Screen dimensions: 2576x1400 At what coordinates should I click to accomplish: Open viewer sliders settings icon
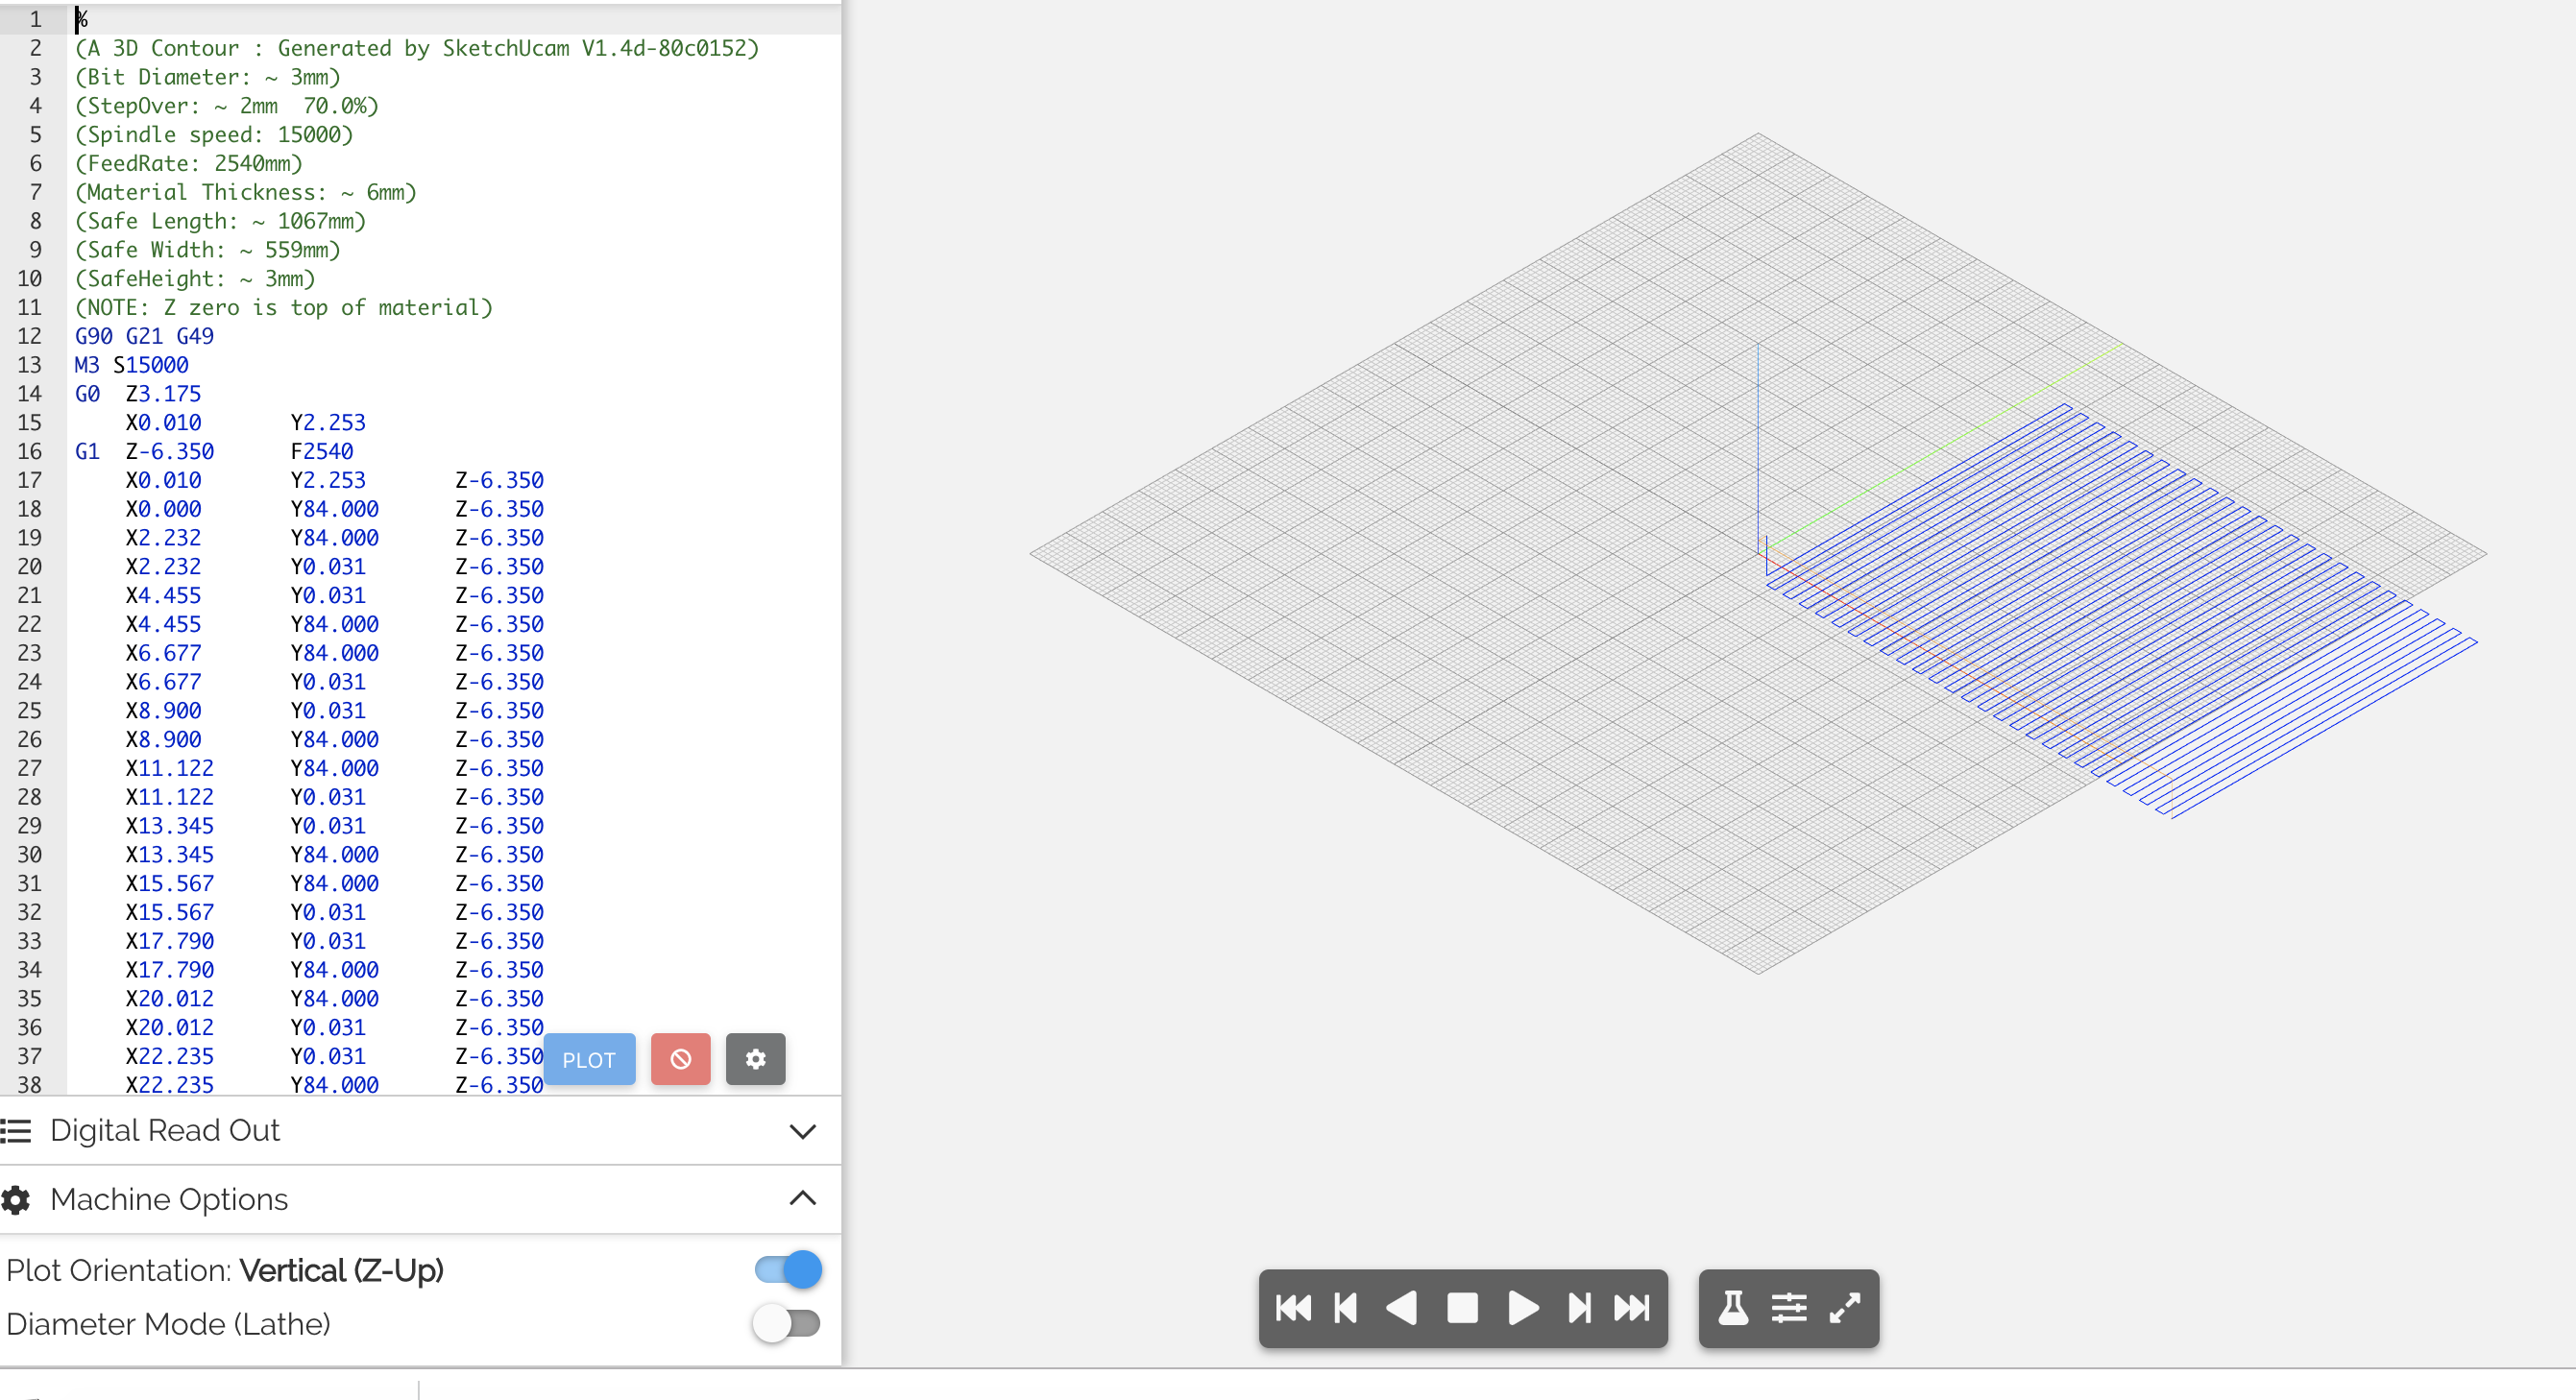1789,1308
